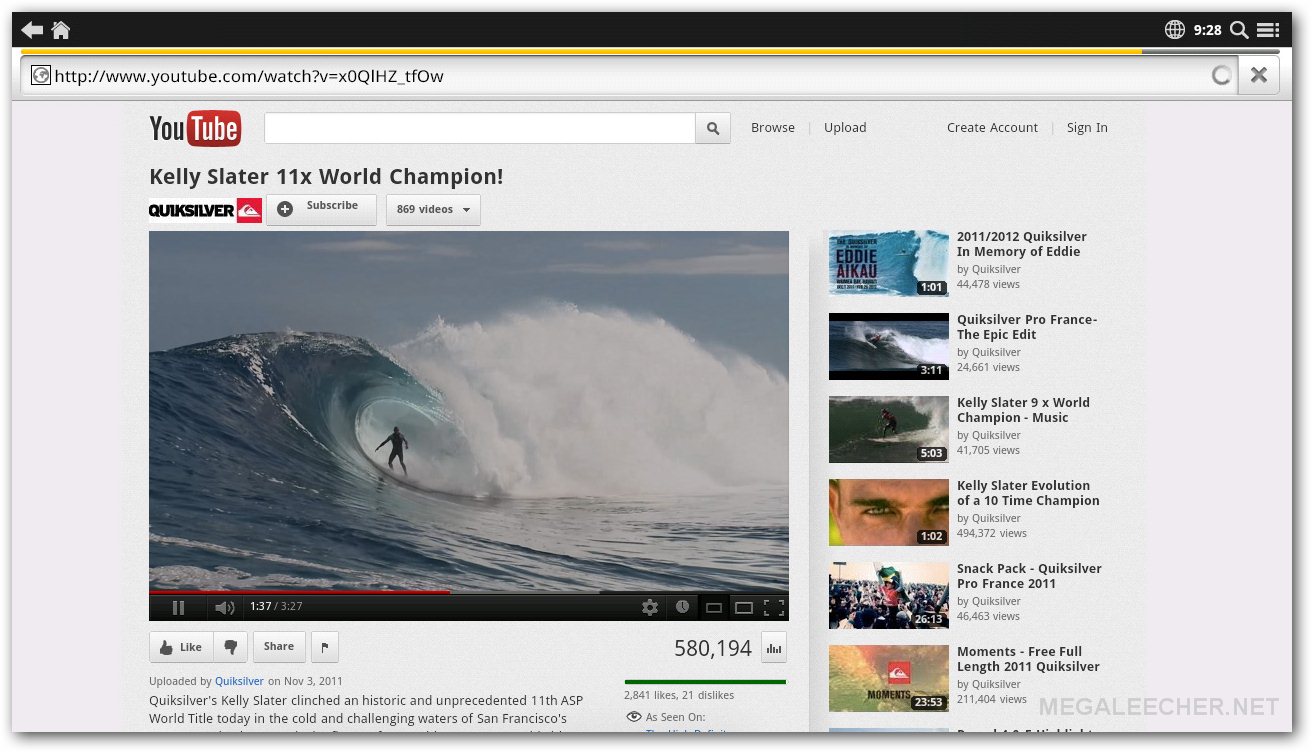The height and width of the screenshot is (752, 1312).
Task: Click the '211,404 views' text
Action: [x=992, y=699]
